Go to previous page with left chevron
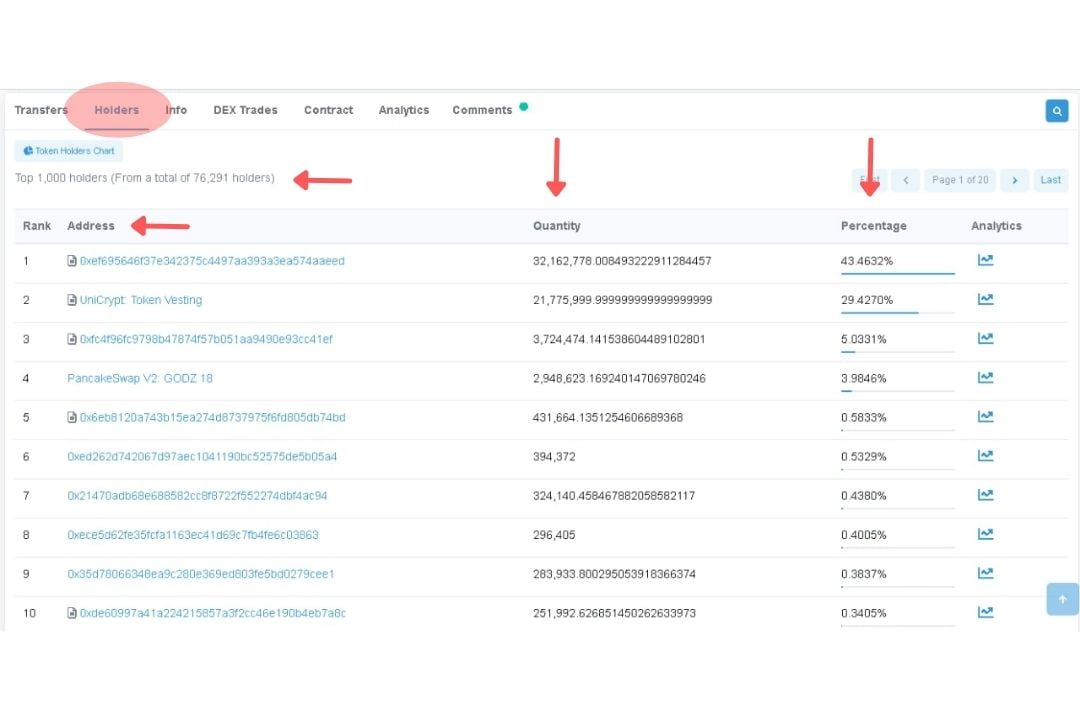 906,180
